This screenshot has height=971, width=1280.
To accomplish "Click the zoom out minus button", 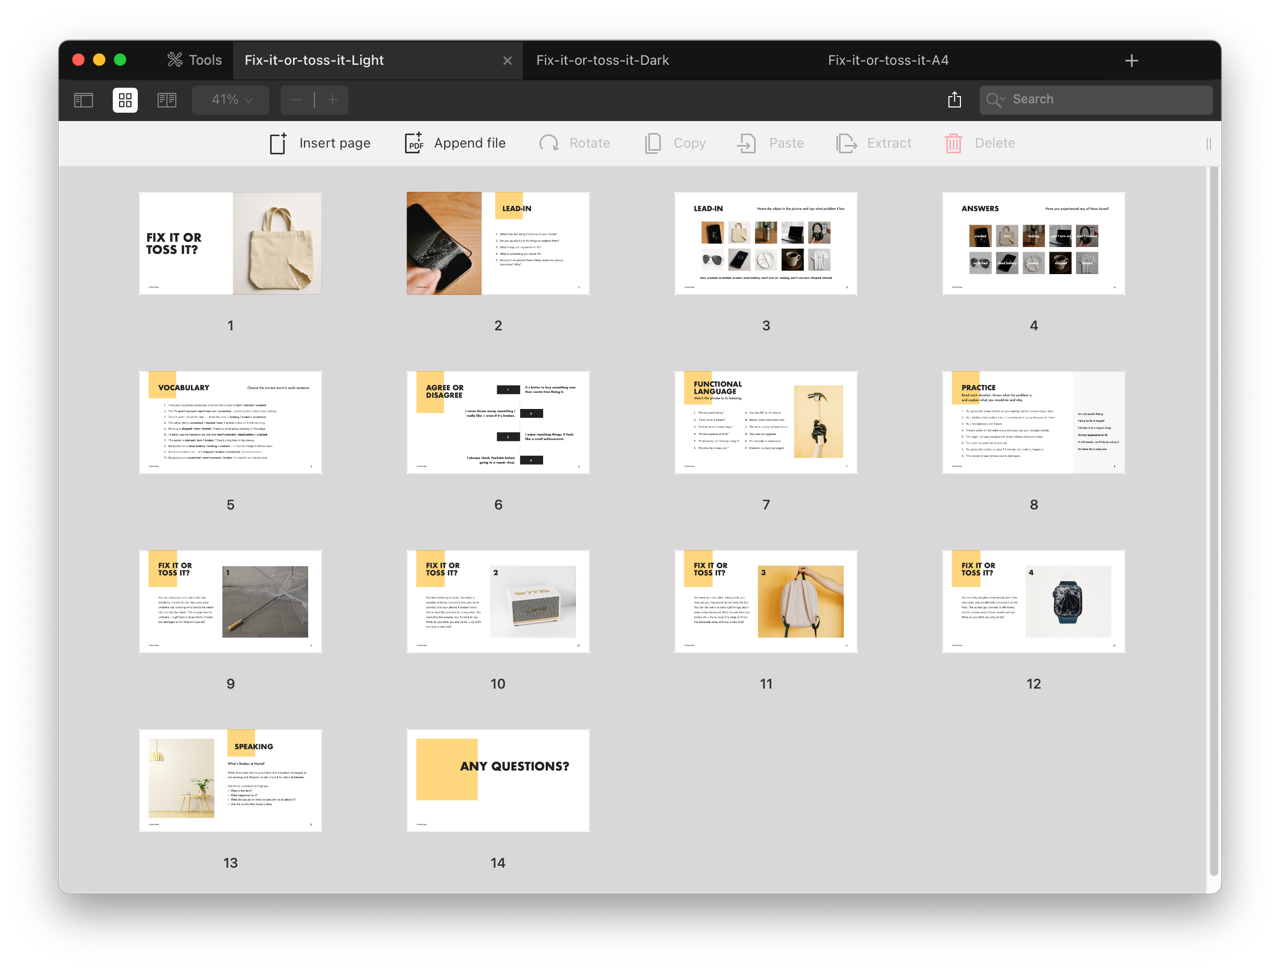I will [296, 100].
